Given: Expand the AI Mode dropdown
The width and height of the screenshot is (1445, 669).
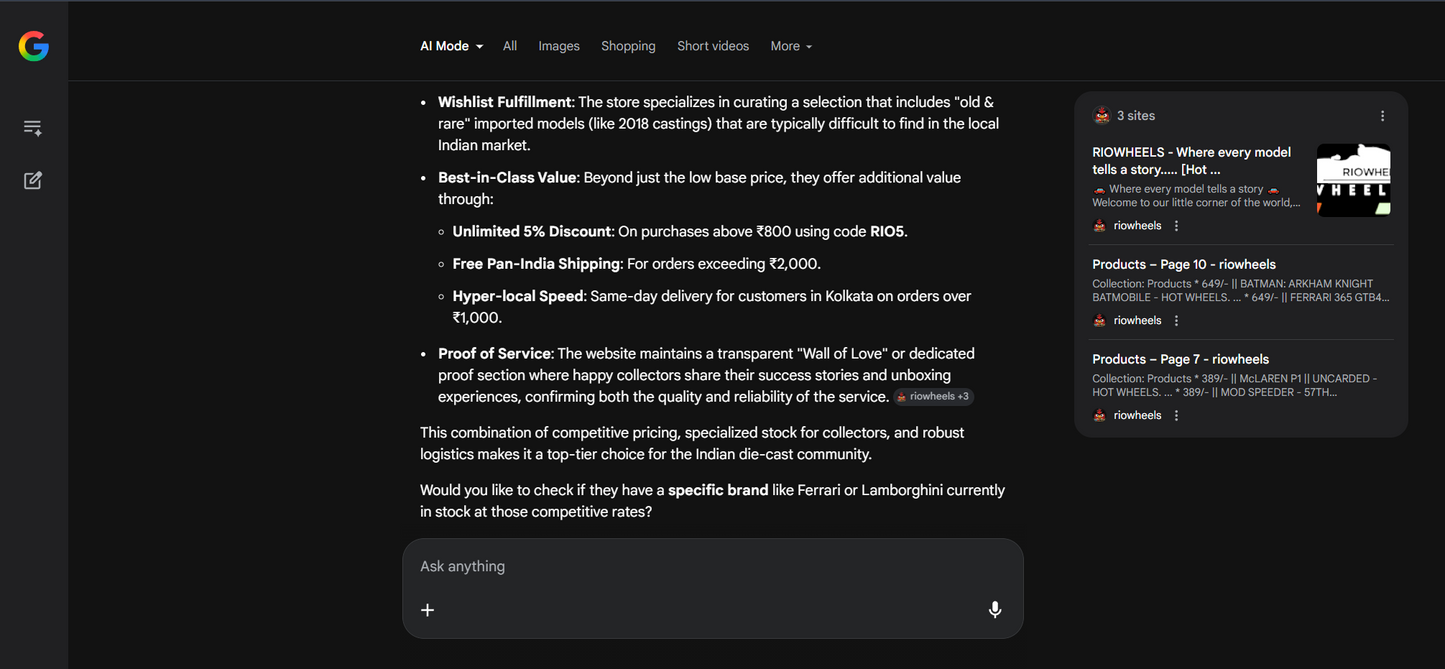Looking at the screenshot, I should coord(452,46).
